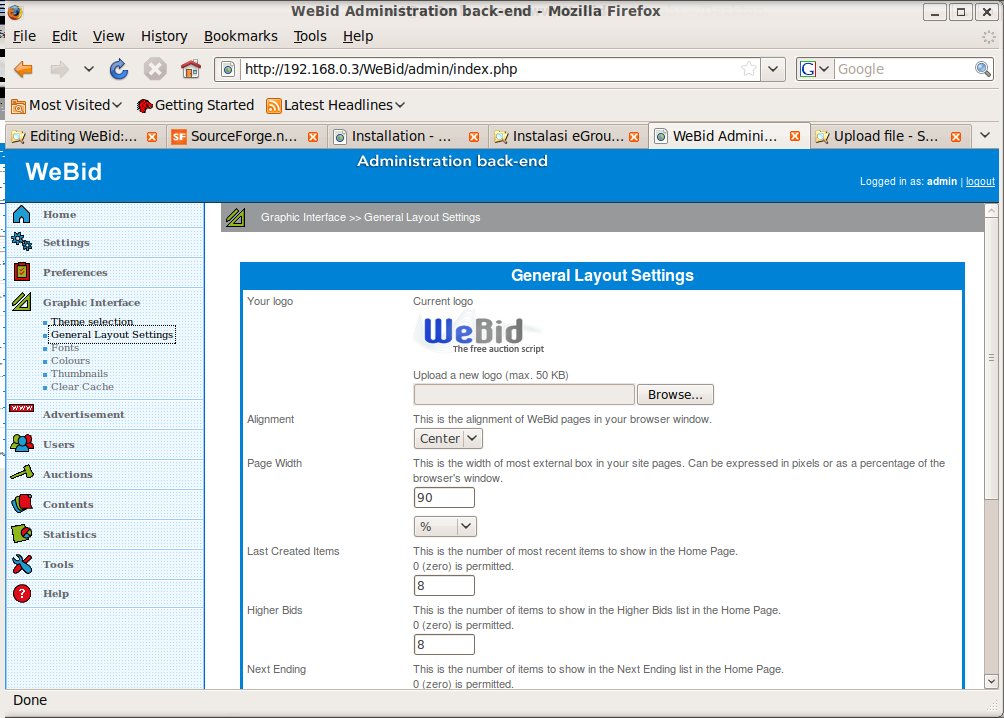Open Getting Started bookmark
The height and width of the screenshot is (718, 1004).
click(x=195, y=105)
